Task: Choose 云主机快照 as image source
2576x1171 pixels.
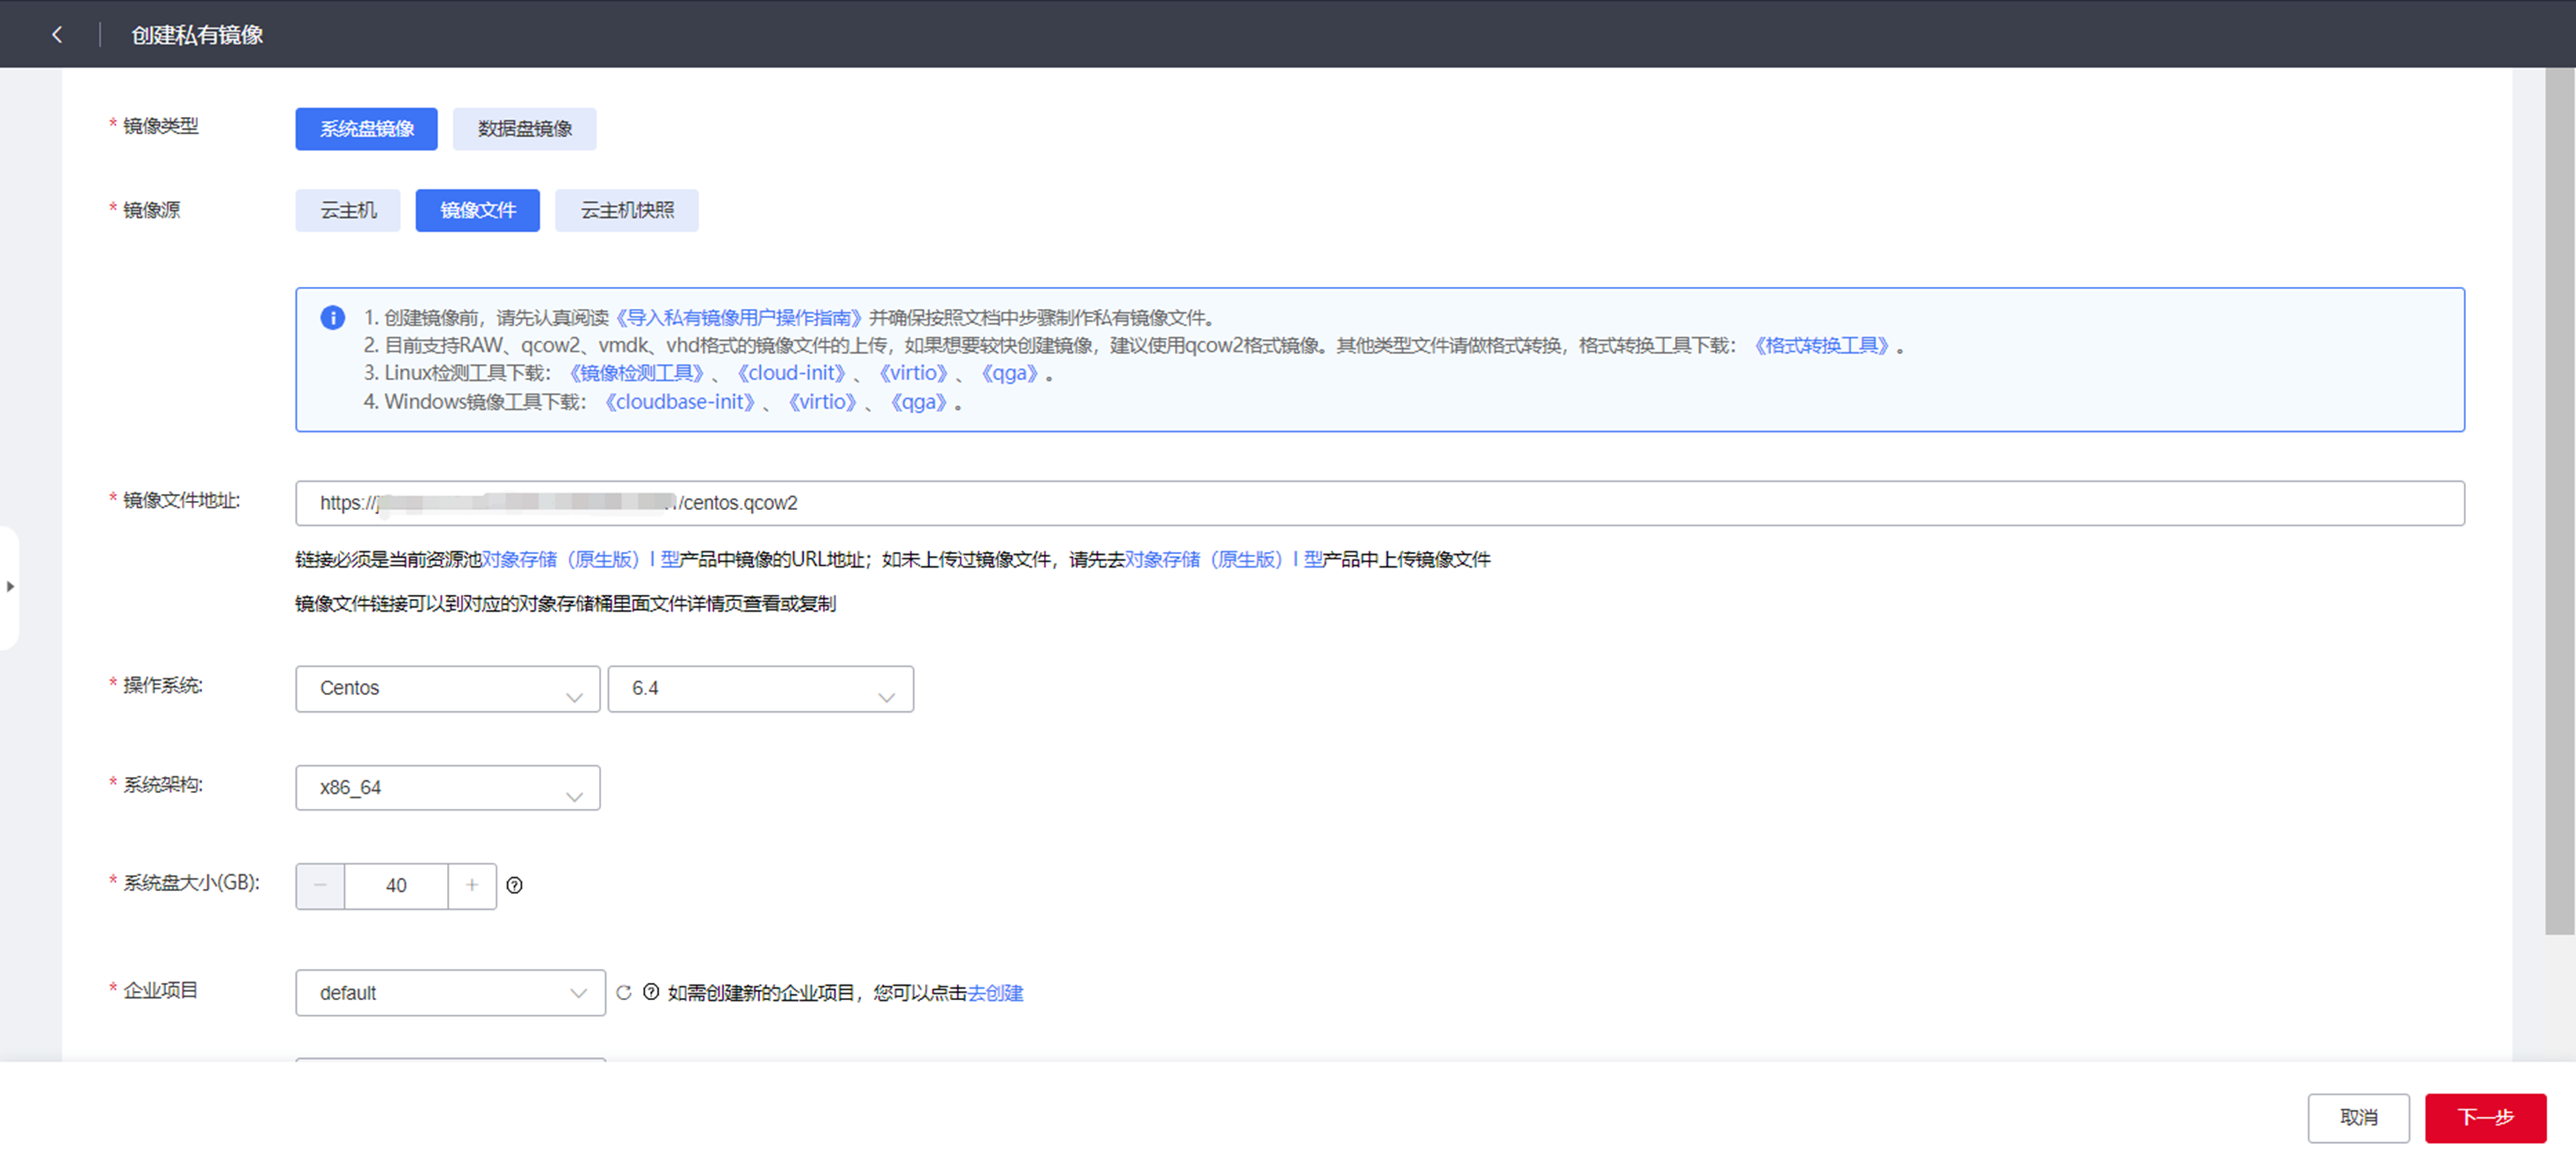Action: pyautogui.click(x=626, y=210)
